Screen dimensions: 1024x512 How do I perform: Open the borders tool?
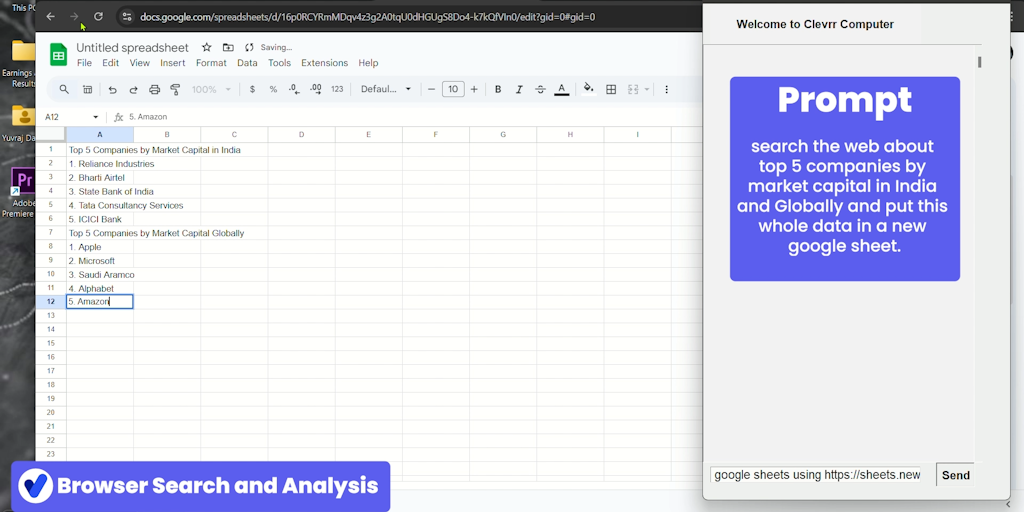[x=611, y=89]
